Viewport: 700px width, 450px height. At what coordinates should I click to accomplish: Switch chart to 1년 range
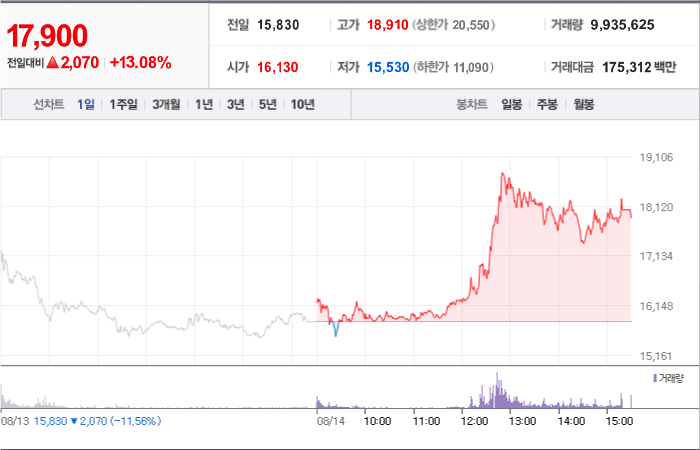coord(204,104)
